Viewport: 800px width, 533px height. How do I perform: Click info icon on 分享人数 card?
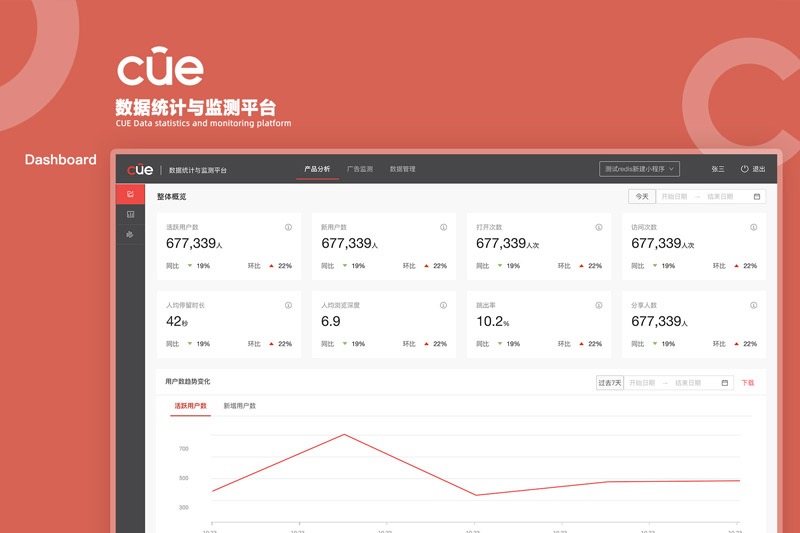[754, 306]
